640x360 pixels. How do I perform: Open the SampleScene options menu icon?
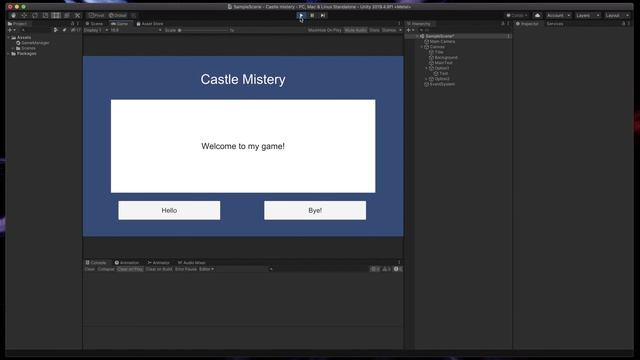509,36
